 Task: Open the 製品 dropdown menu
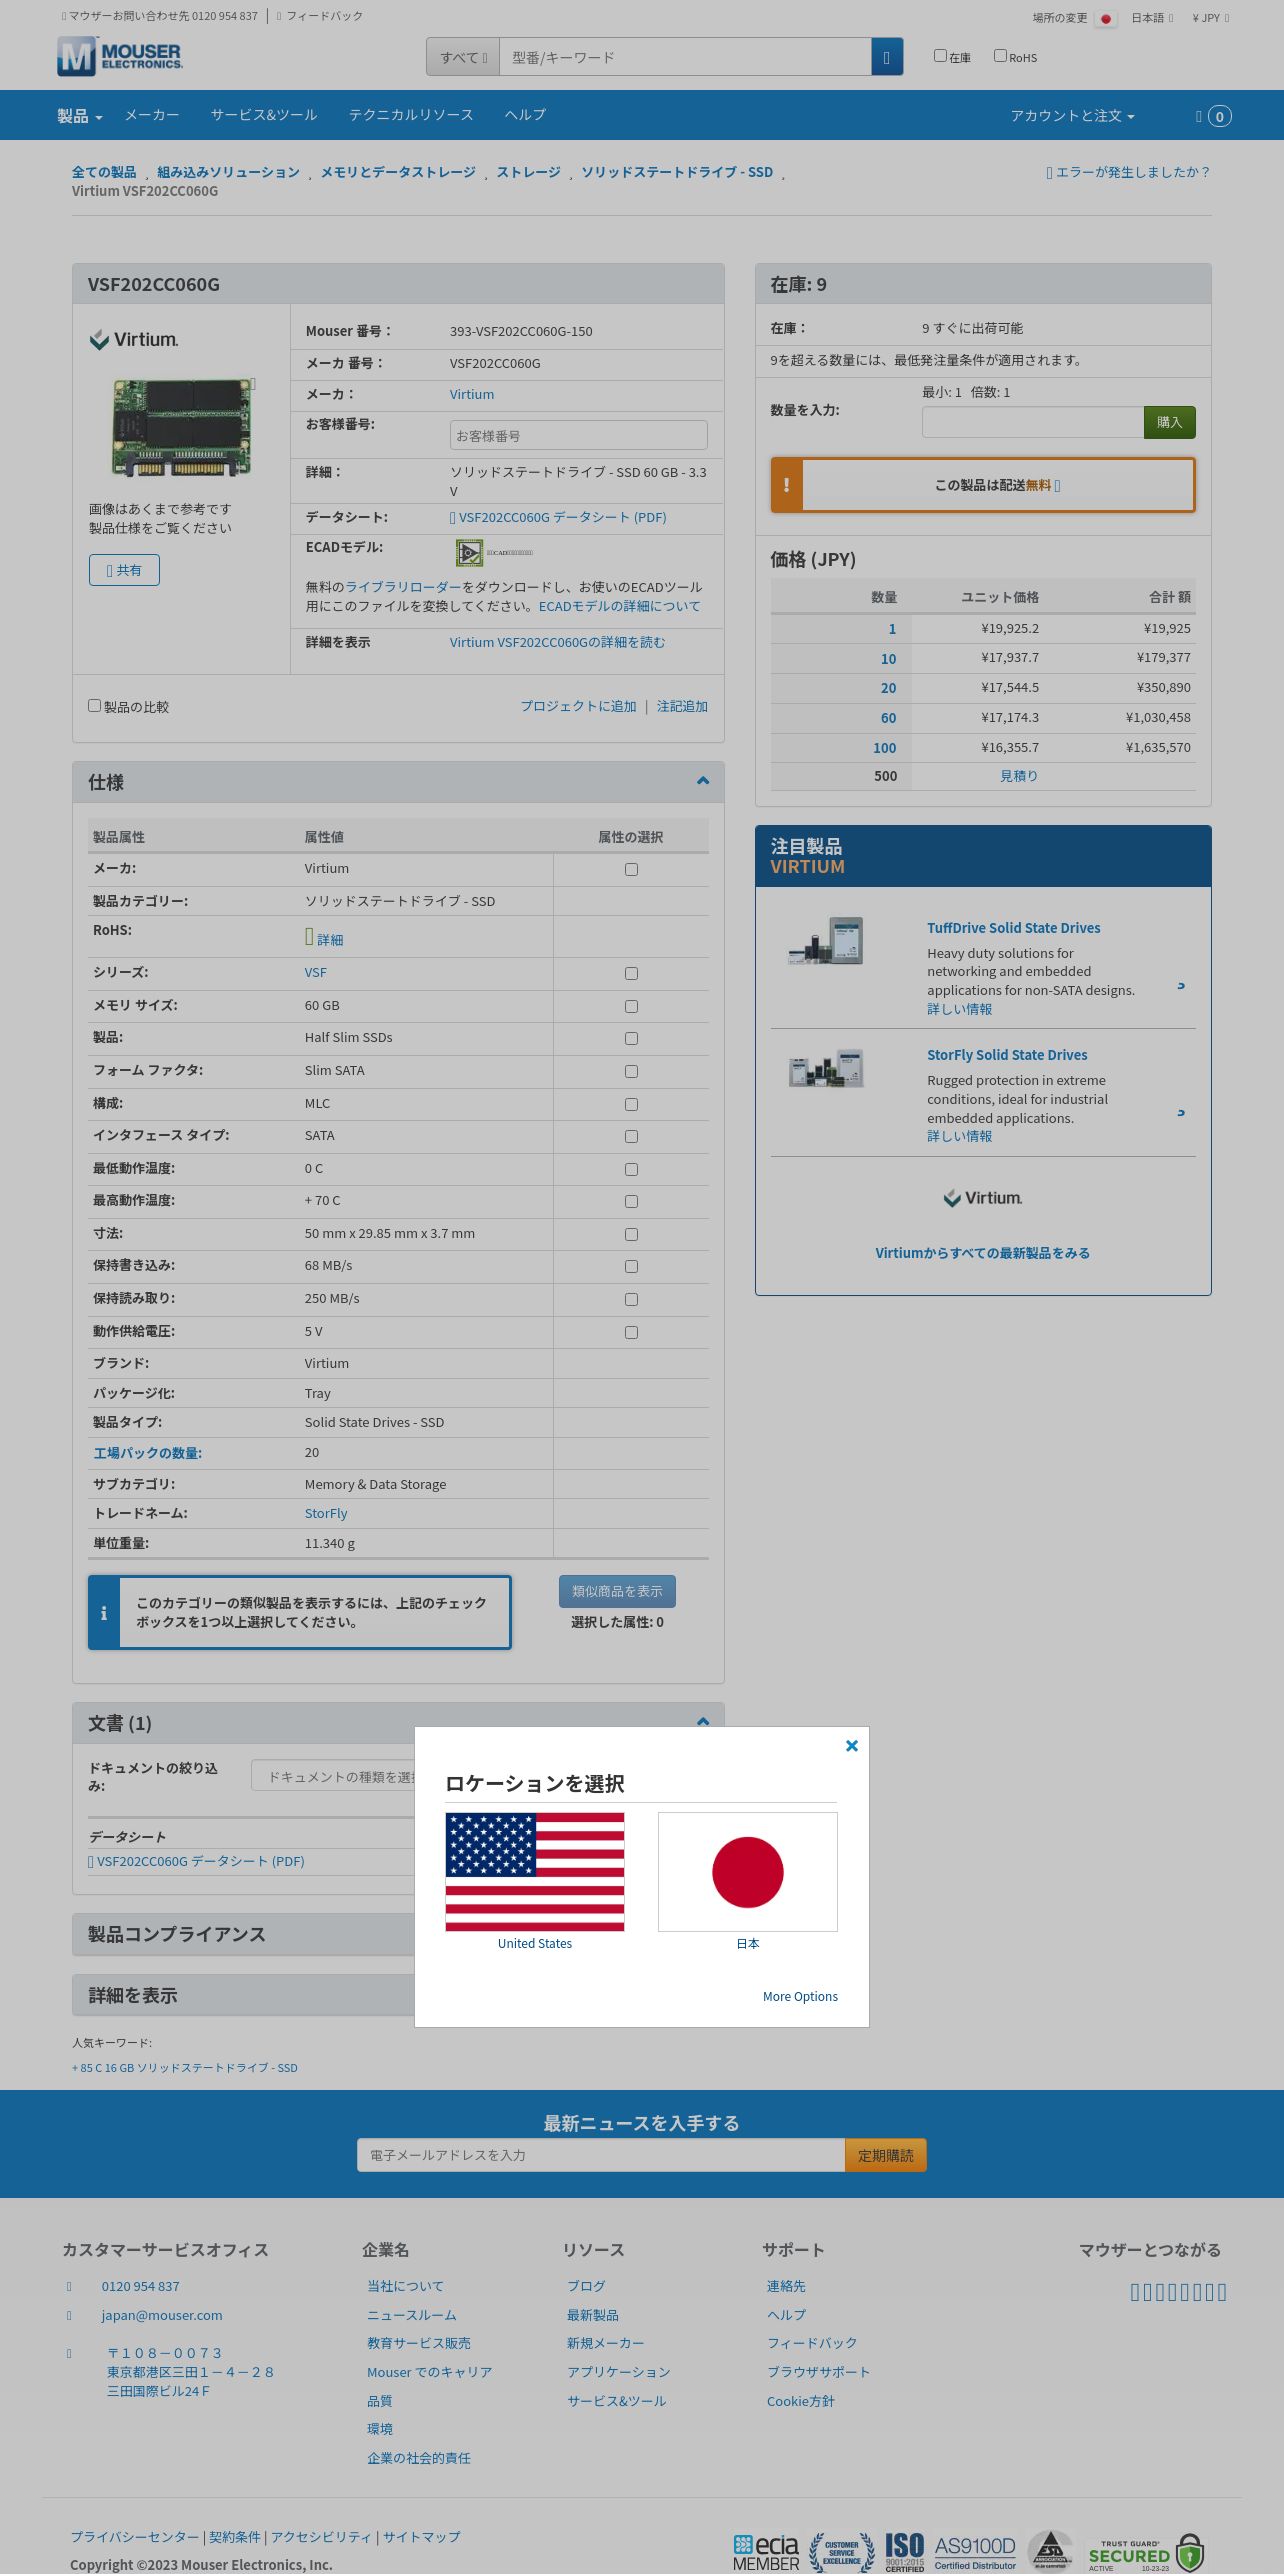point(80,116)
